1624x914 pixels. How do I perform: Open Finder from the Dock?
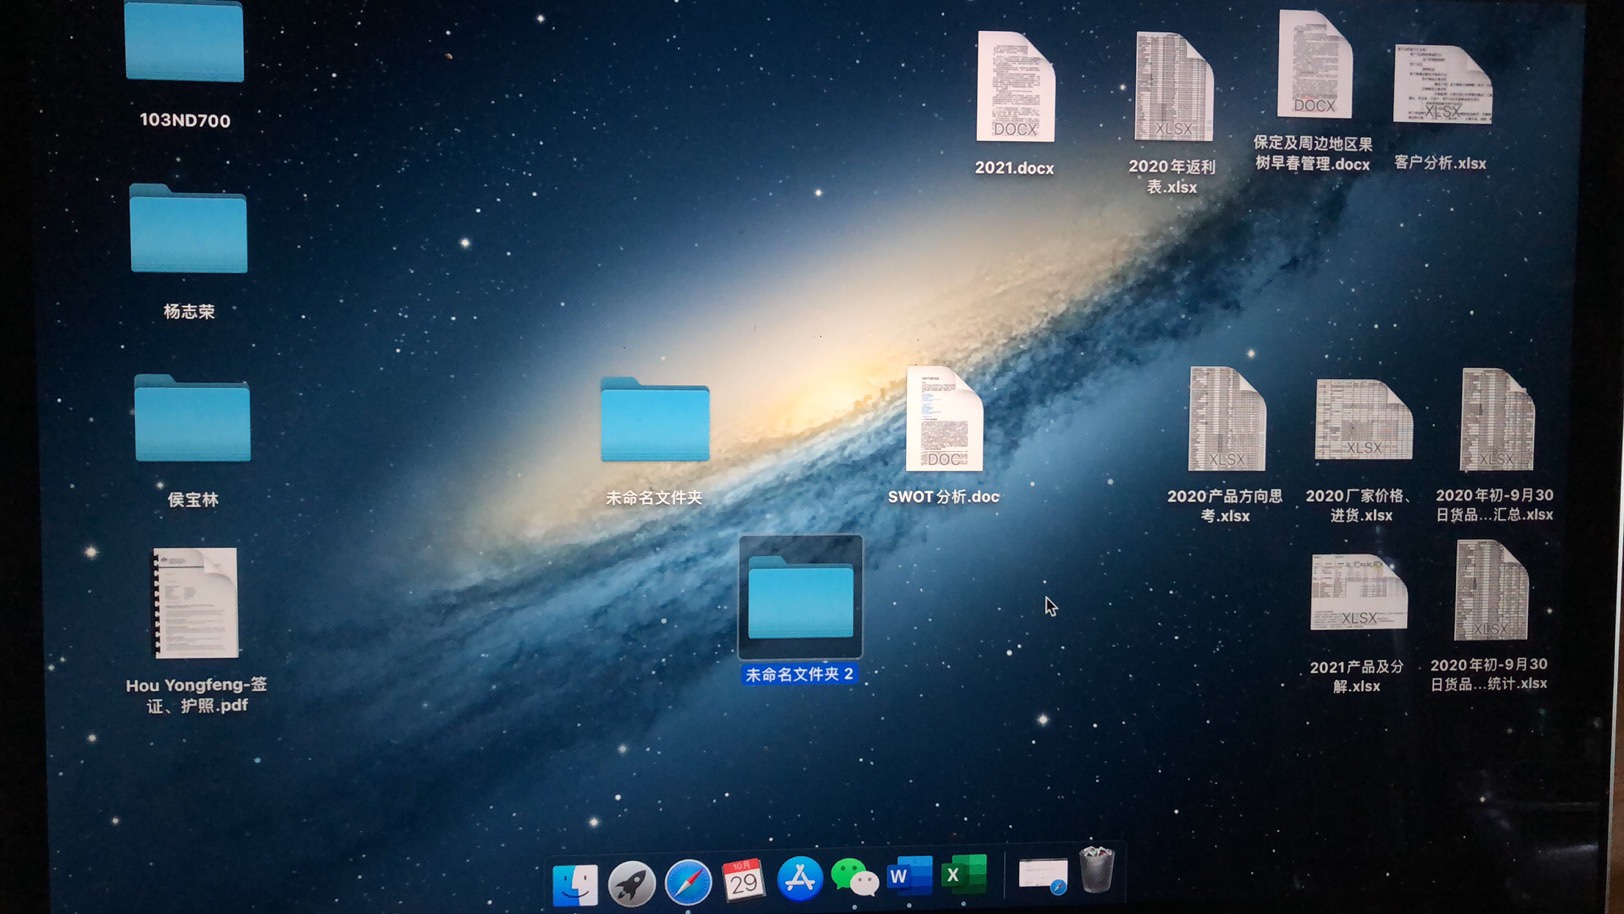point(575,883)
